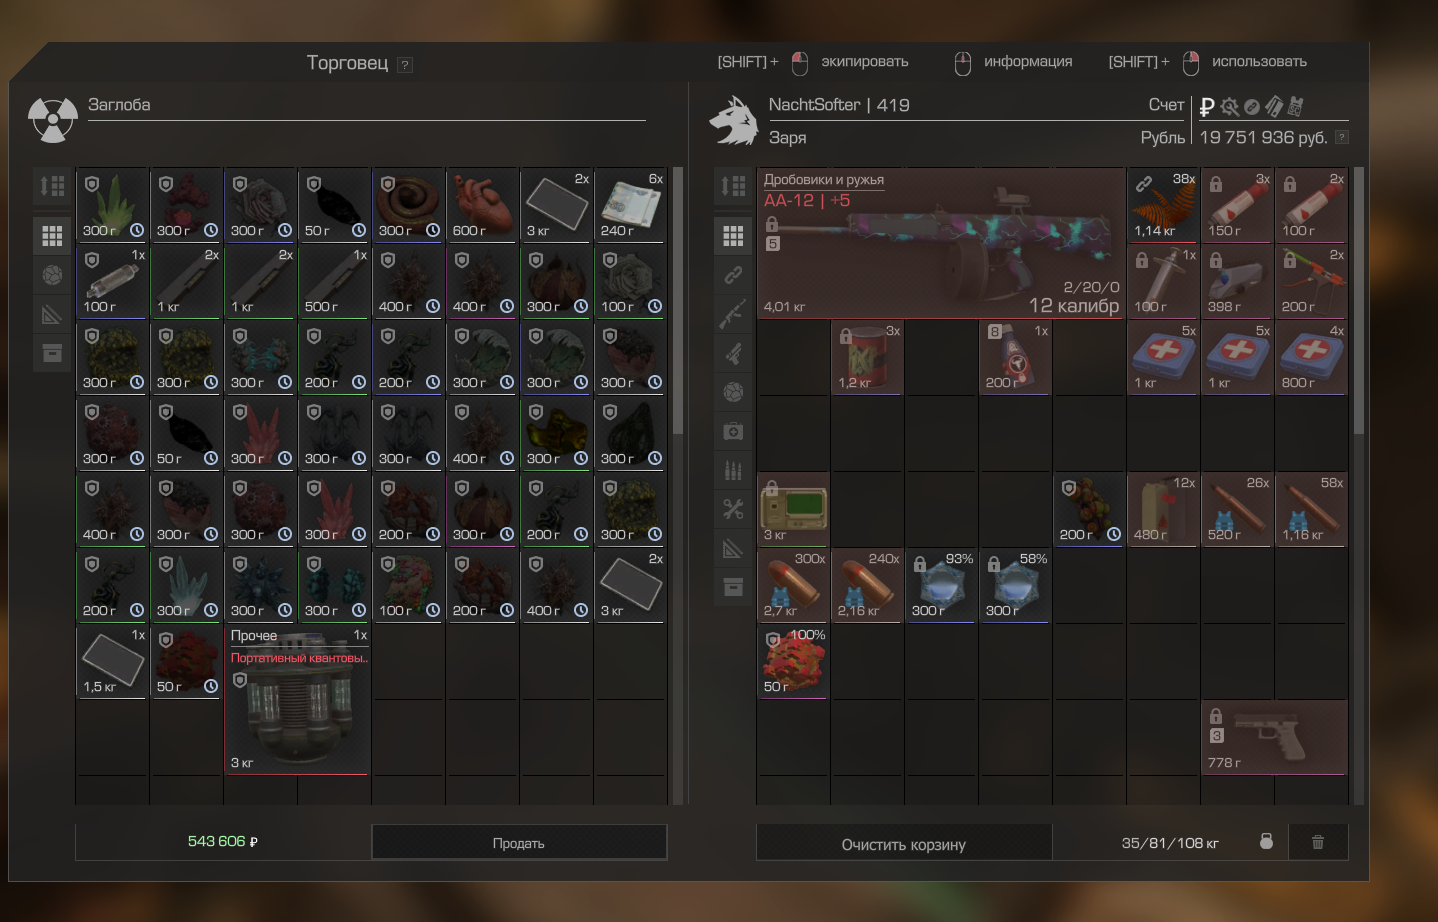
Task: Select the crystal artifact at 93%
Action: click(x=941, y=585)
